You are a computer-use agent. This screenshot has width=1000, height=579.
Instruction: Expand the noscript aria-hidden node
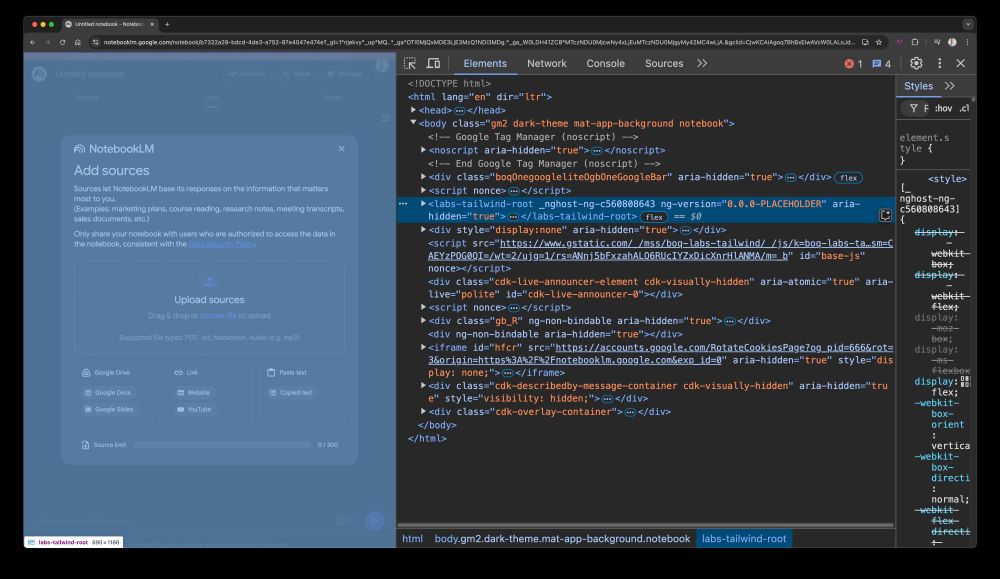(423, 150)
